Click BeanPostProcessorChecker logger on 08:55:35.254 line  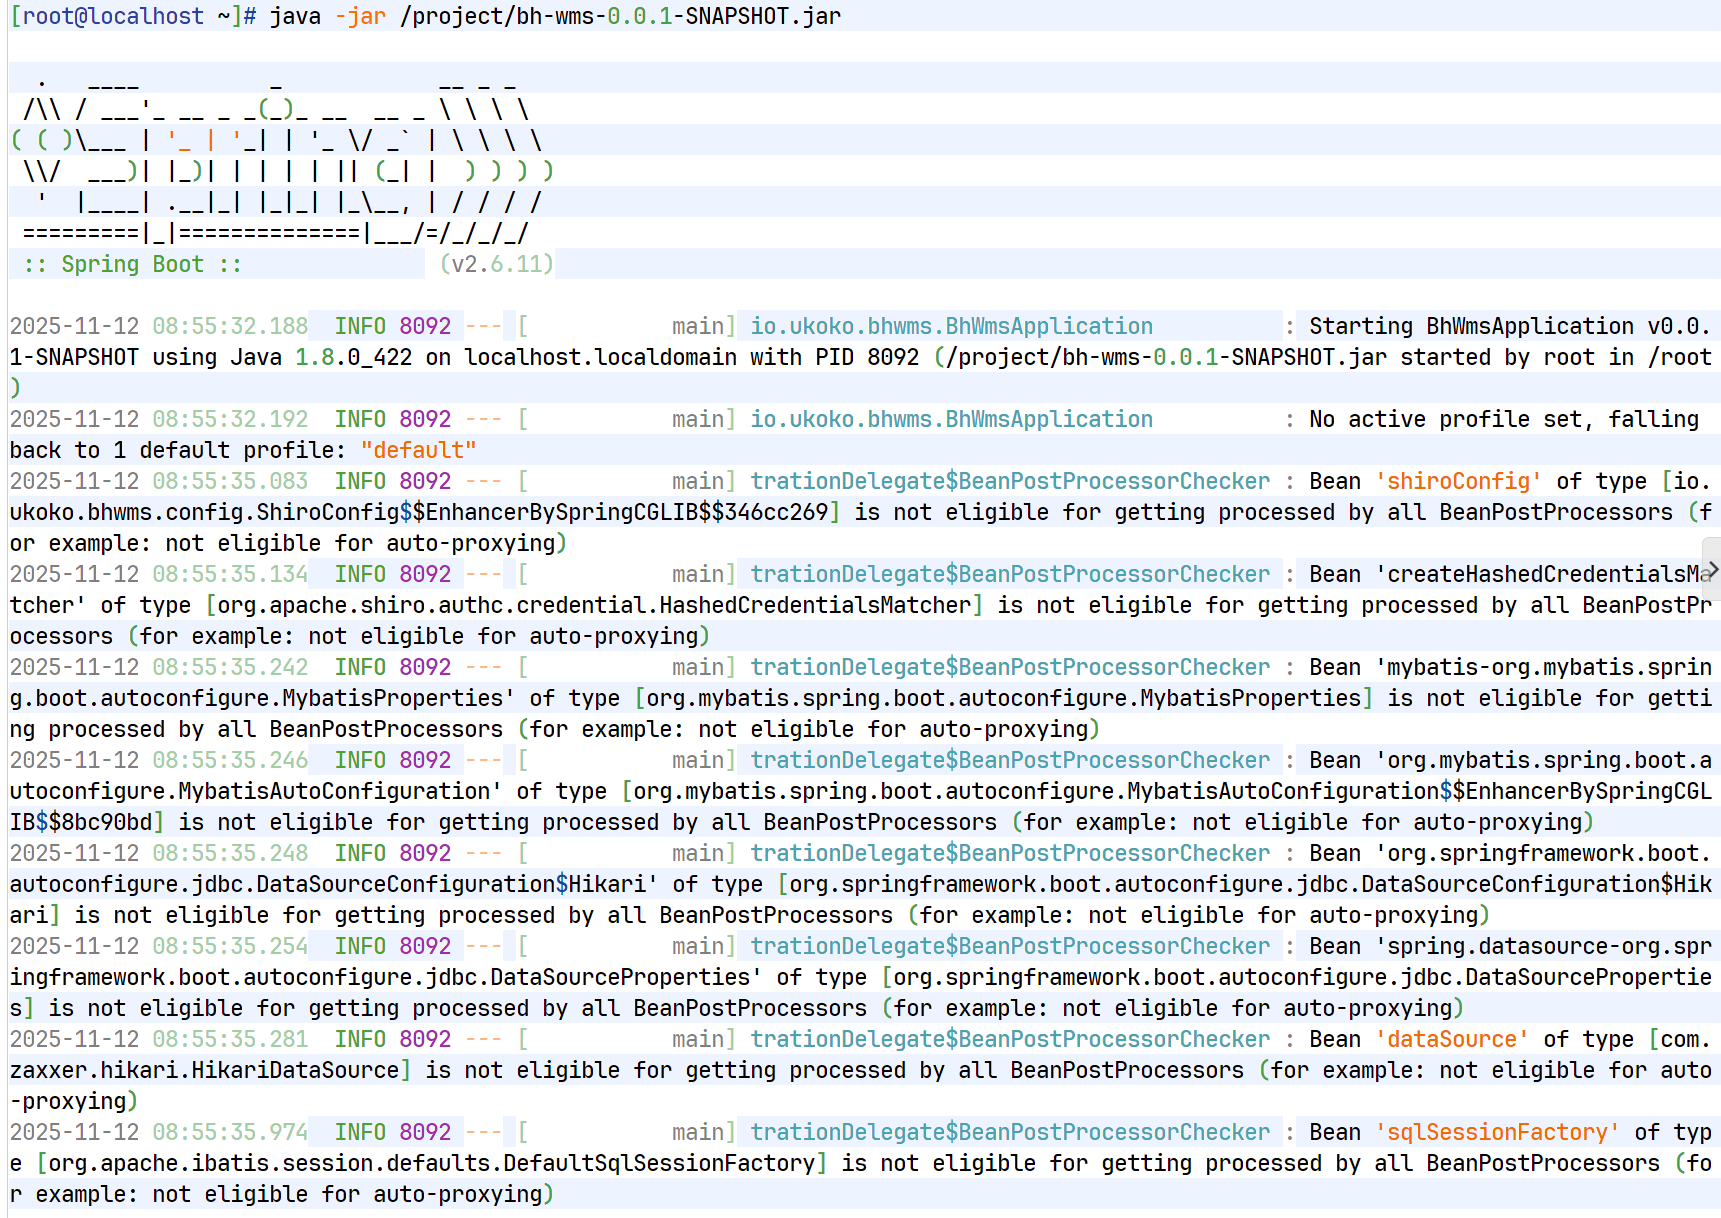(1010, 946)
